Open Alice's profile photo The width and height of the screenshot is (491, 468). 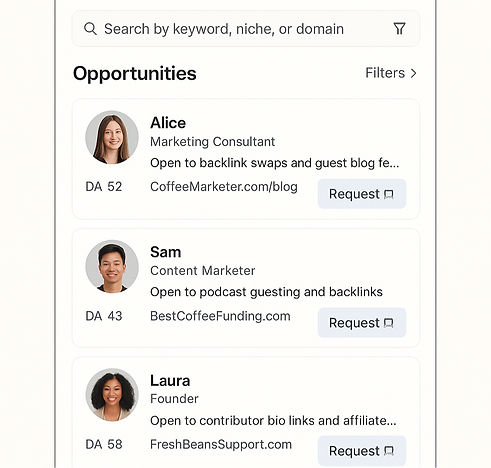pos(112,138)
